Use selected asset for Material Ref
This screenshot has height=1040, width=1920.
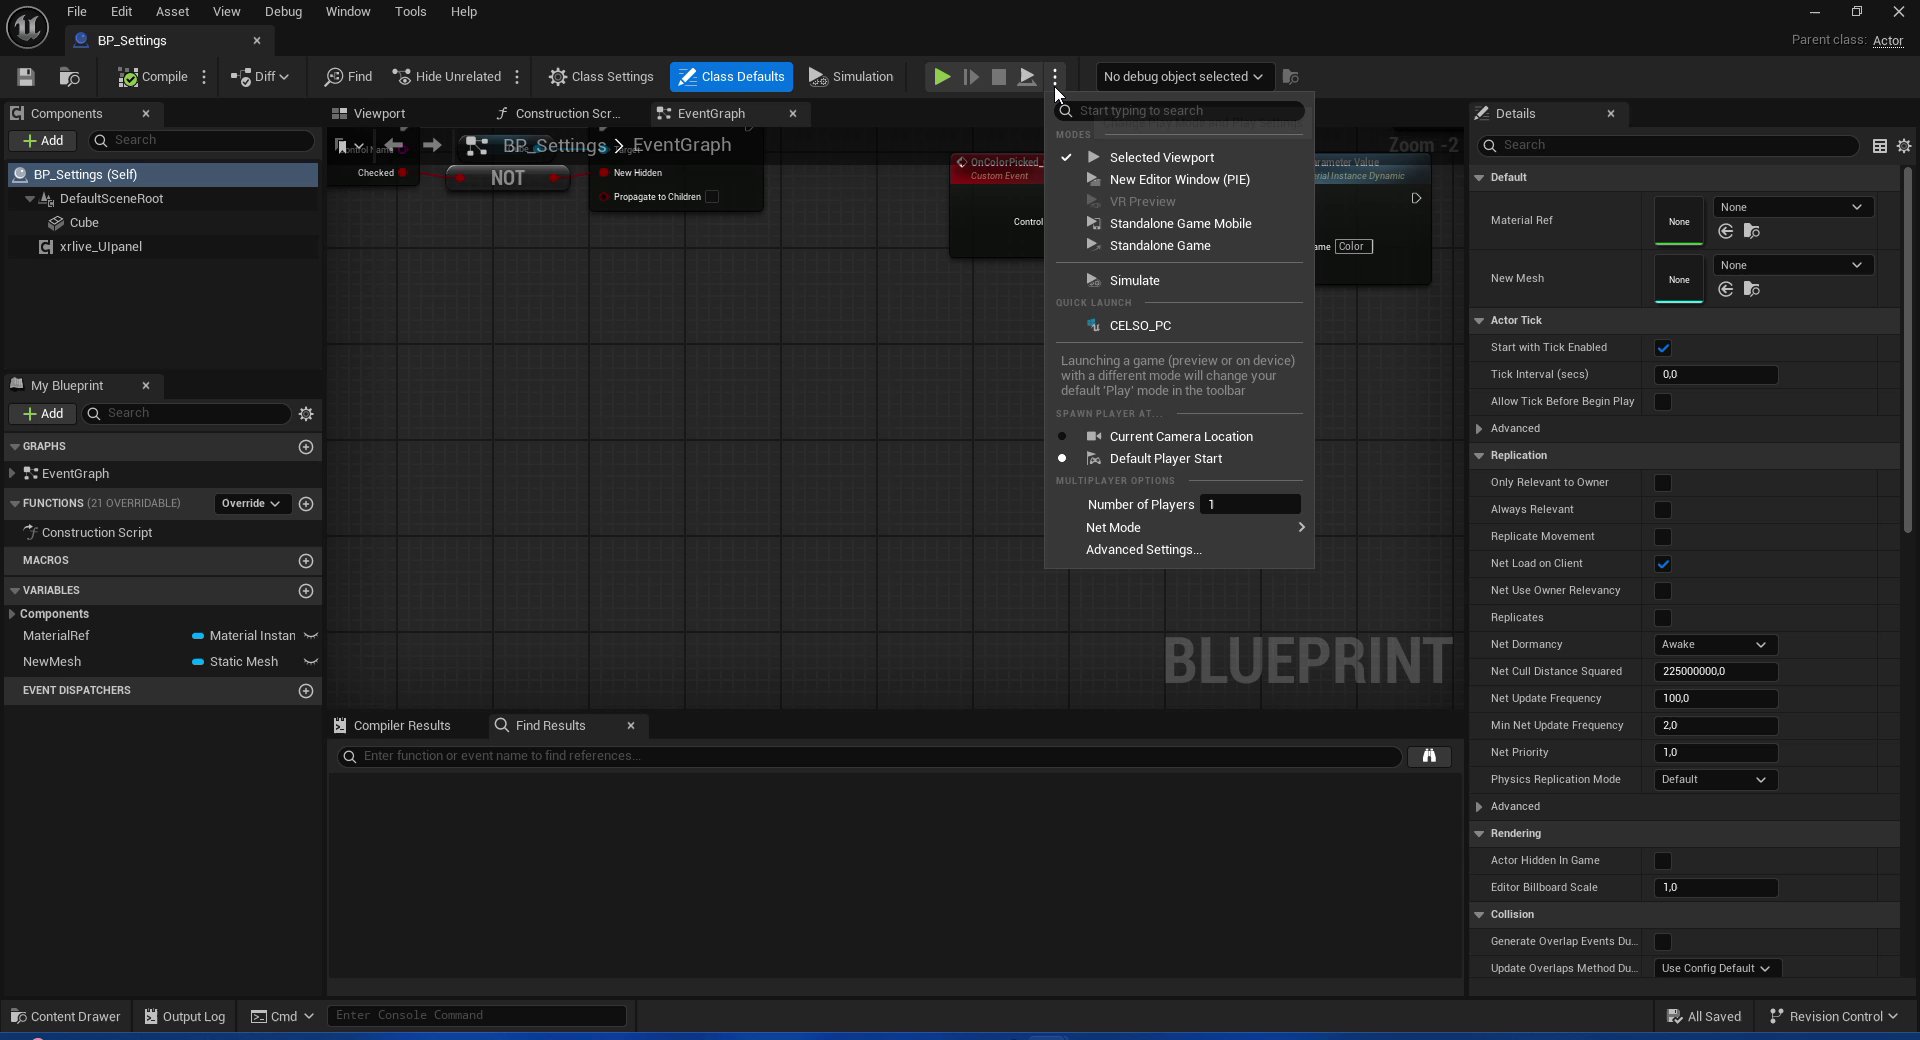click(1726, 232)
